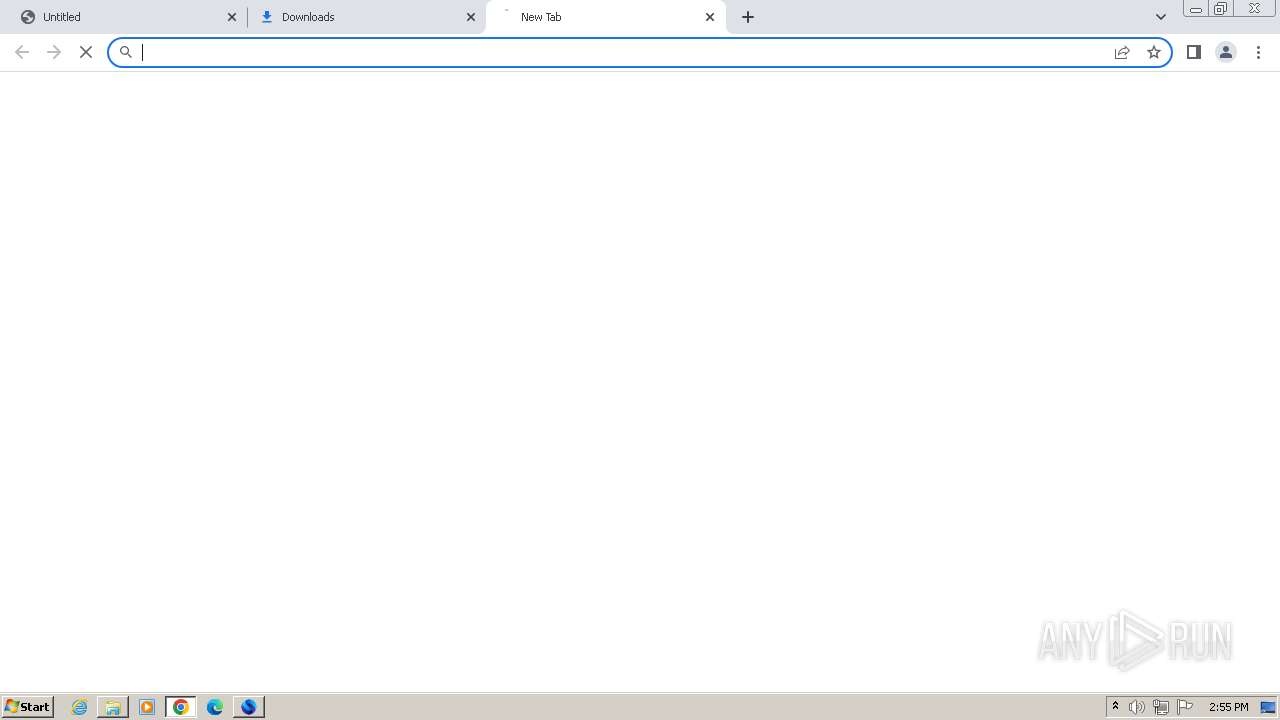Share this page icon
This screenshot has width=1280, height=720.
pyautogui.click(x=1122, y=52)
